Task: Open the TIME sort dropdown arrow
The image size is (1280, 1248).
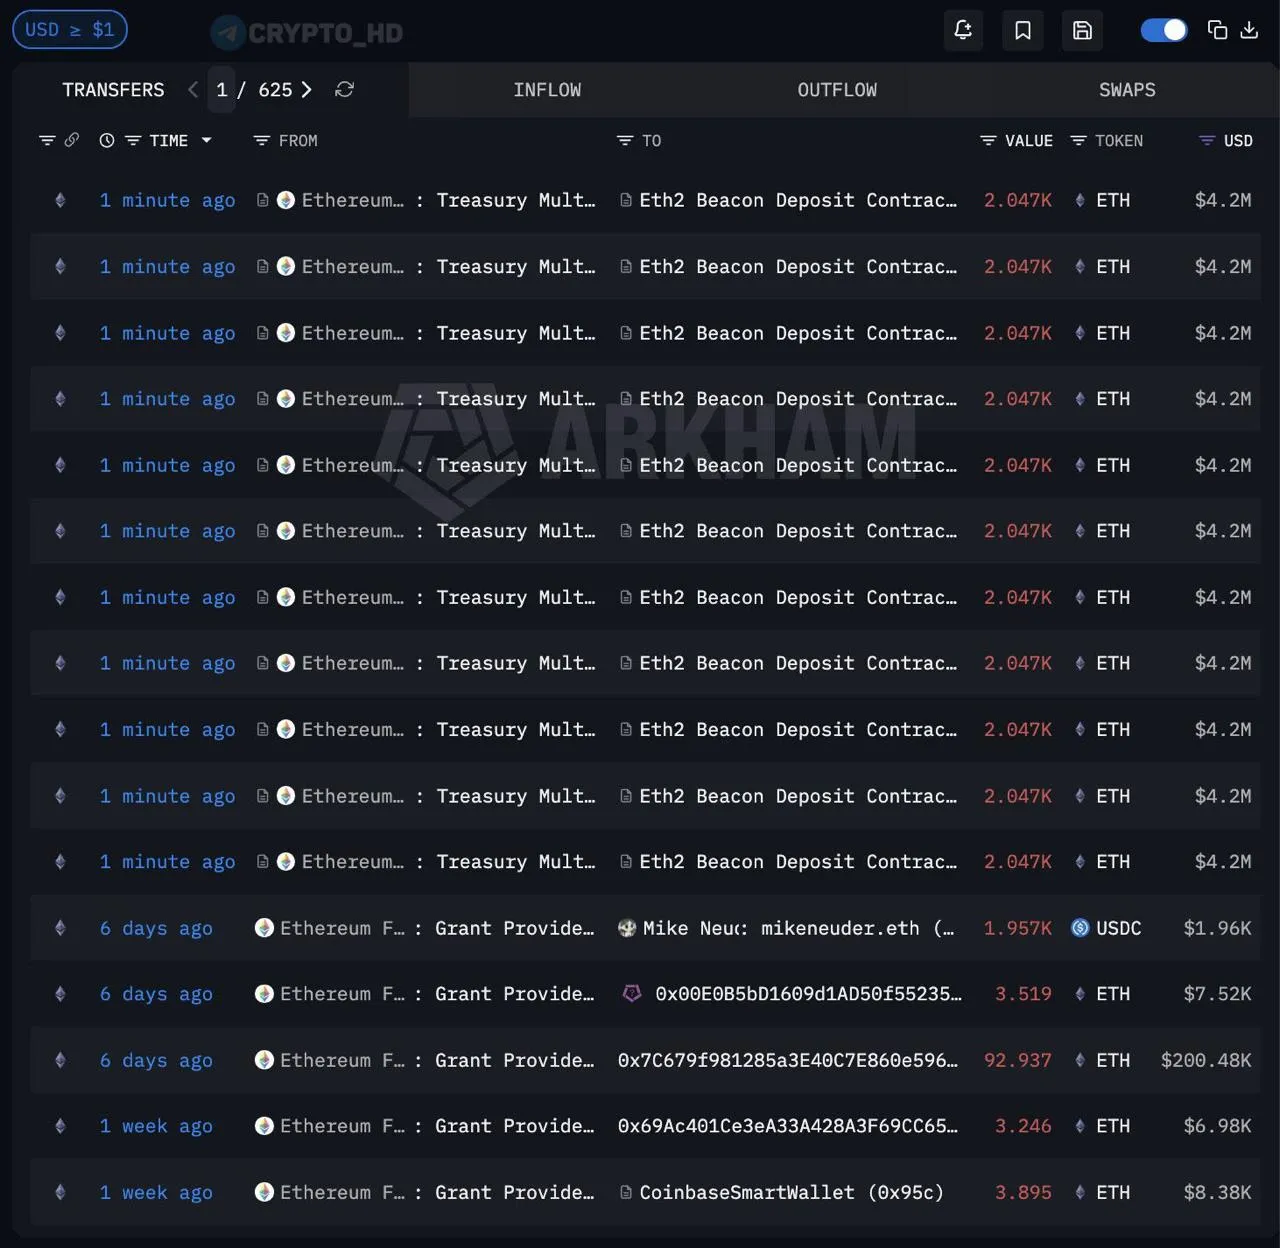Action: click(207, 141)
